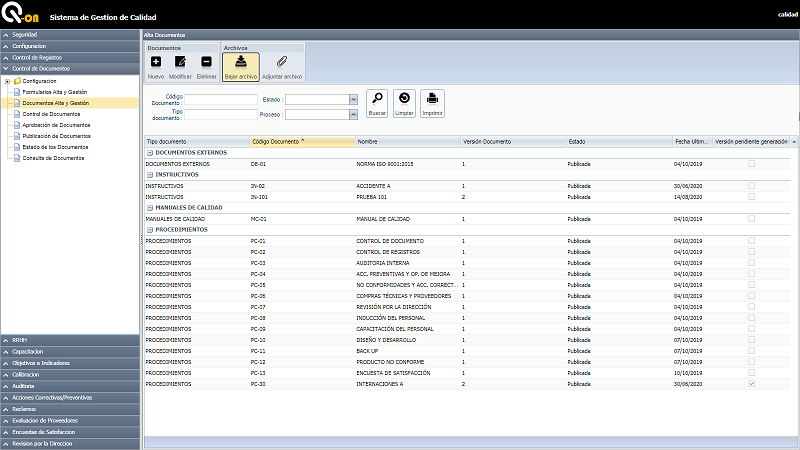Click the Adjuntar archivo paperclip icon
The image size is (800, 450).
click(281, 63)
